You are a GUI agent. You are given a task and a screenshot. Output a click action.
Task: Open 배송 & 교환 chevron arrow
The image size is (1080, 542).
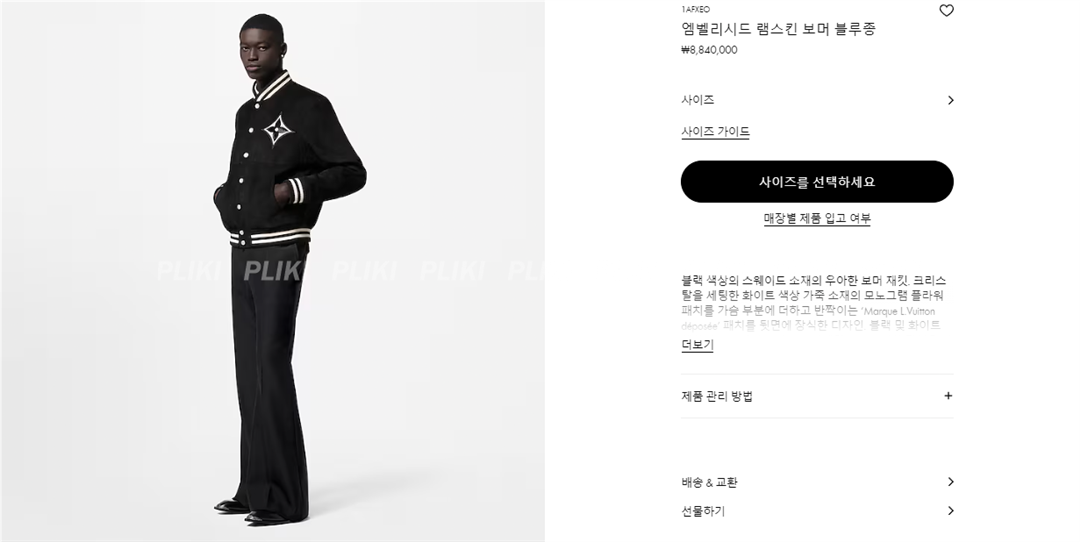951,482
